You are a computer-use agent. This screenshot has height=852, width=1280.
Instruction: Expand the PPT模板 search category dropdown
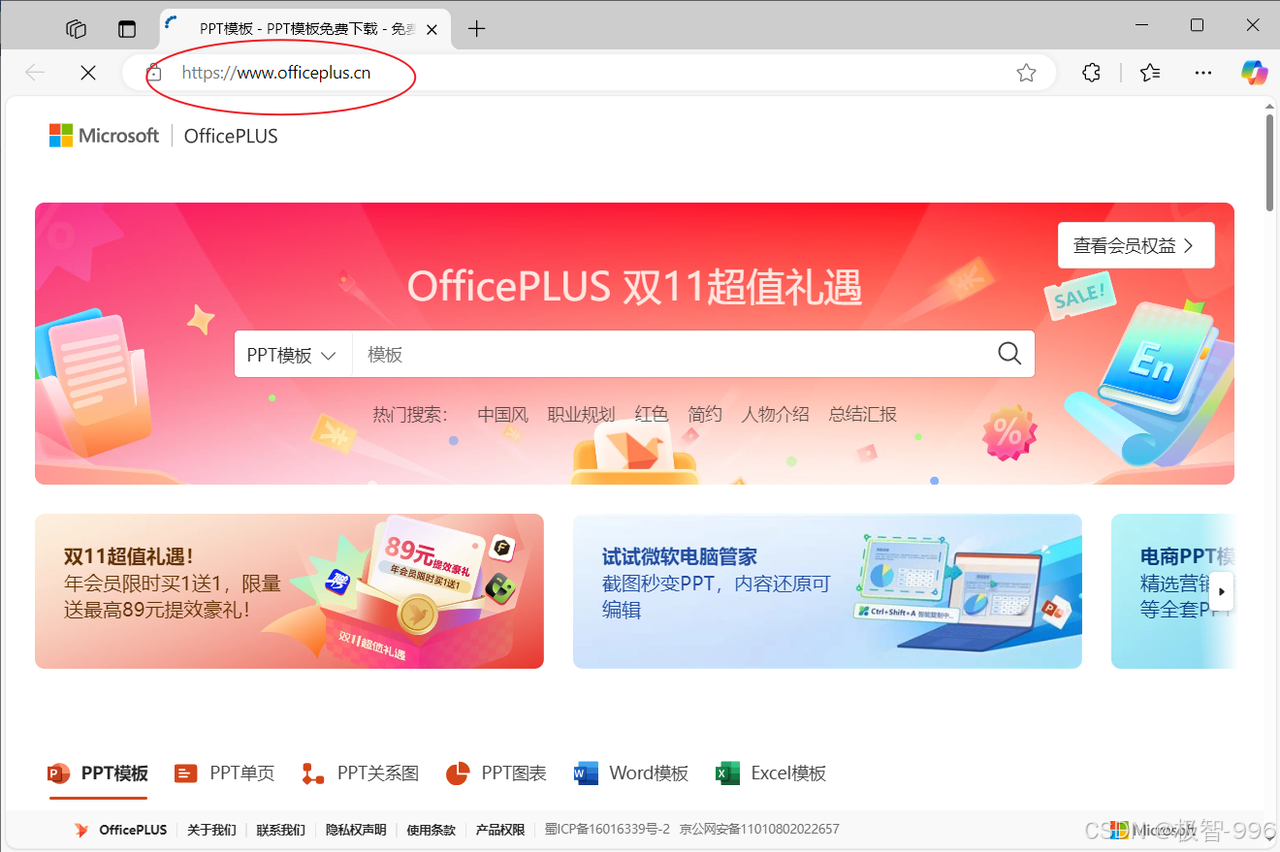(x=292, y=355)
